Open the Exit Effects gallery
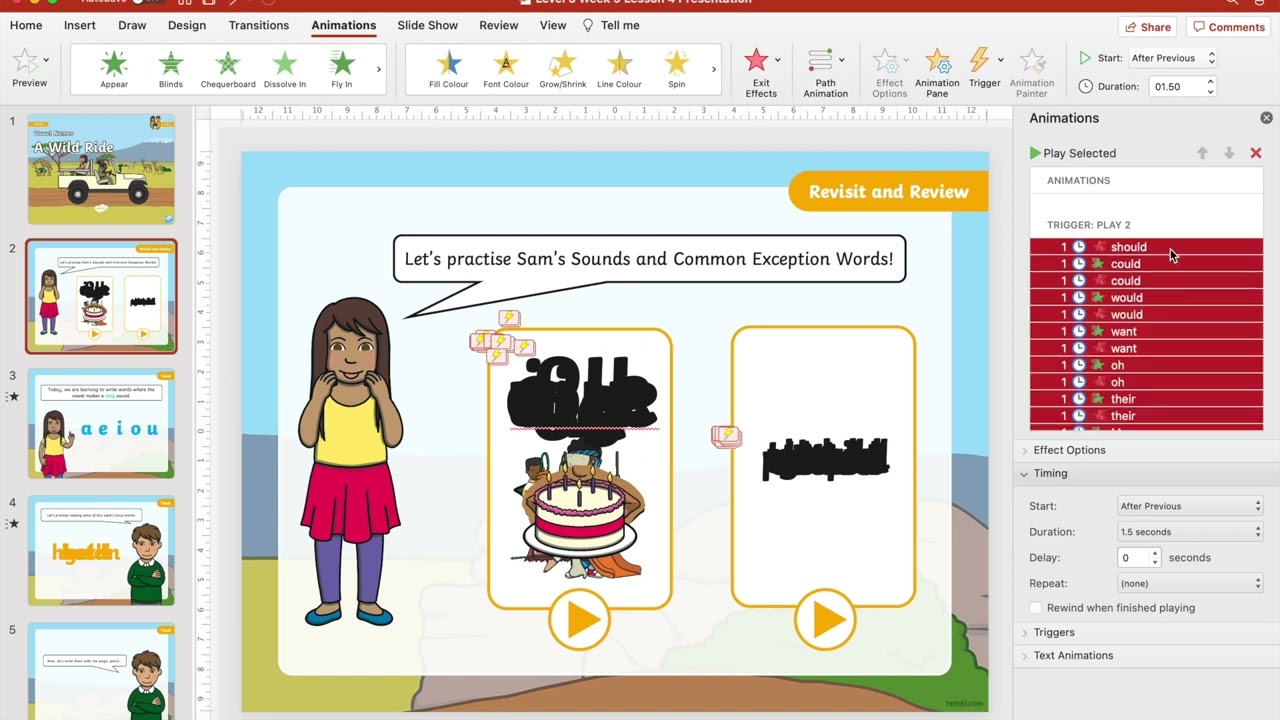Screen dimensions: 1280x720 click(x=761, y=73)
